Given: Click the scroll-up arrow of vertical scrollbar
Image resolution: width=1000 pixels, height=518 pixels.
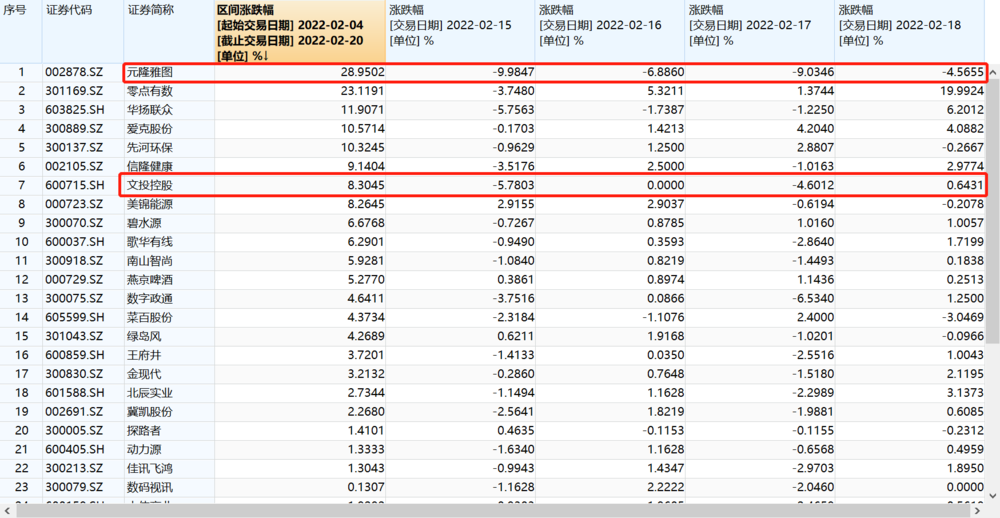Looking at the screenshot, I should coord(993,72).
